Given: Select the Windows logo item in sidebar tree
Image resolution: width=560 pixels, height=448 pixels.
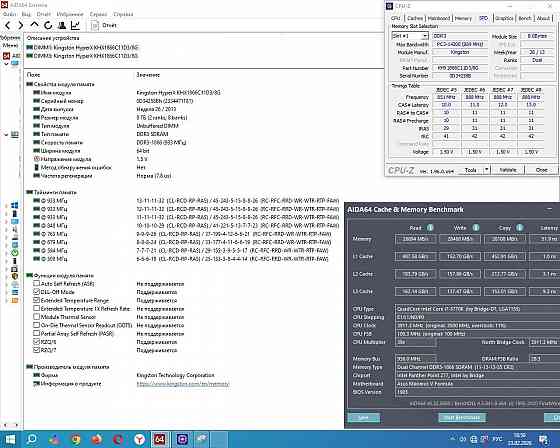Looking at the screenshot, I should point(15,205).
